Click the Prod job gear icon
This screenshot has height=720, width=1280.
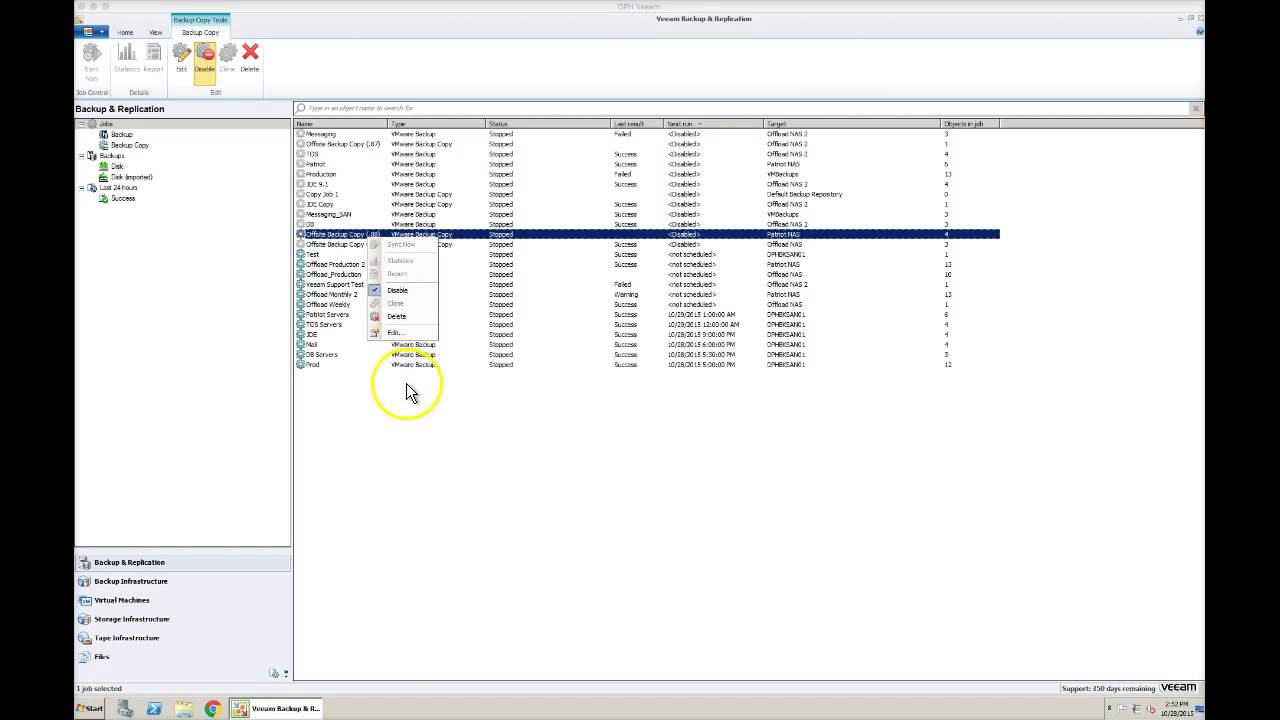[300, 364]
